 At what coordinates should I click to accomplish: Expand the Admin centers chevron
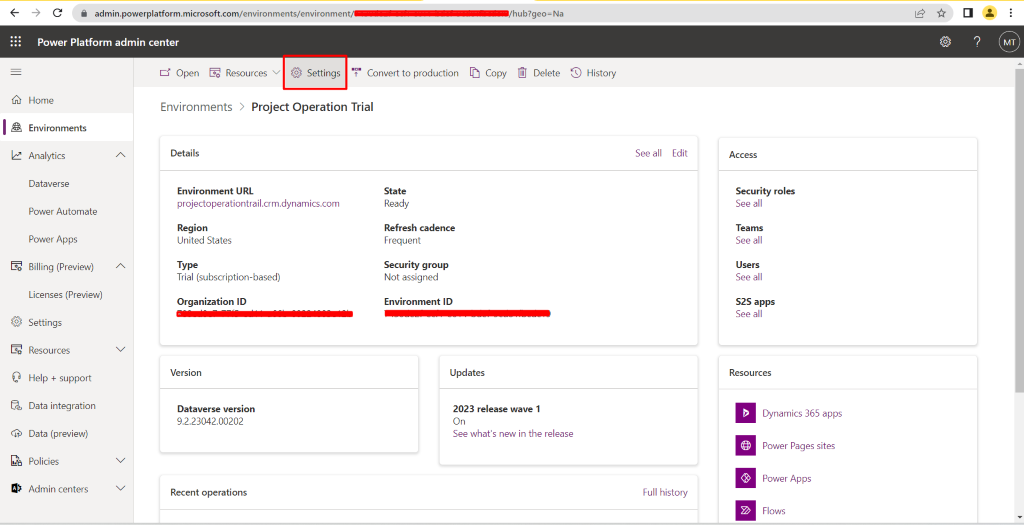[x=120, y=488]
